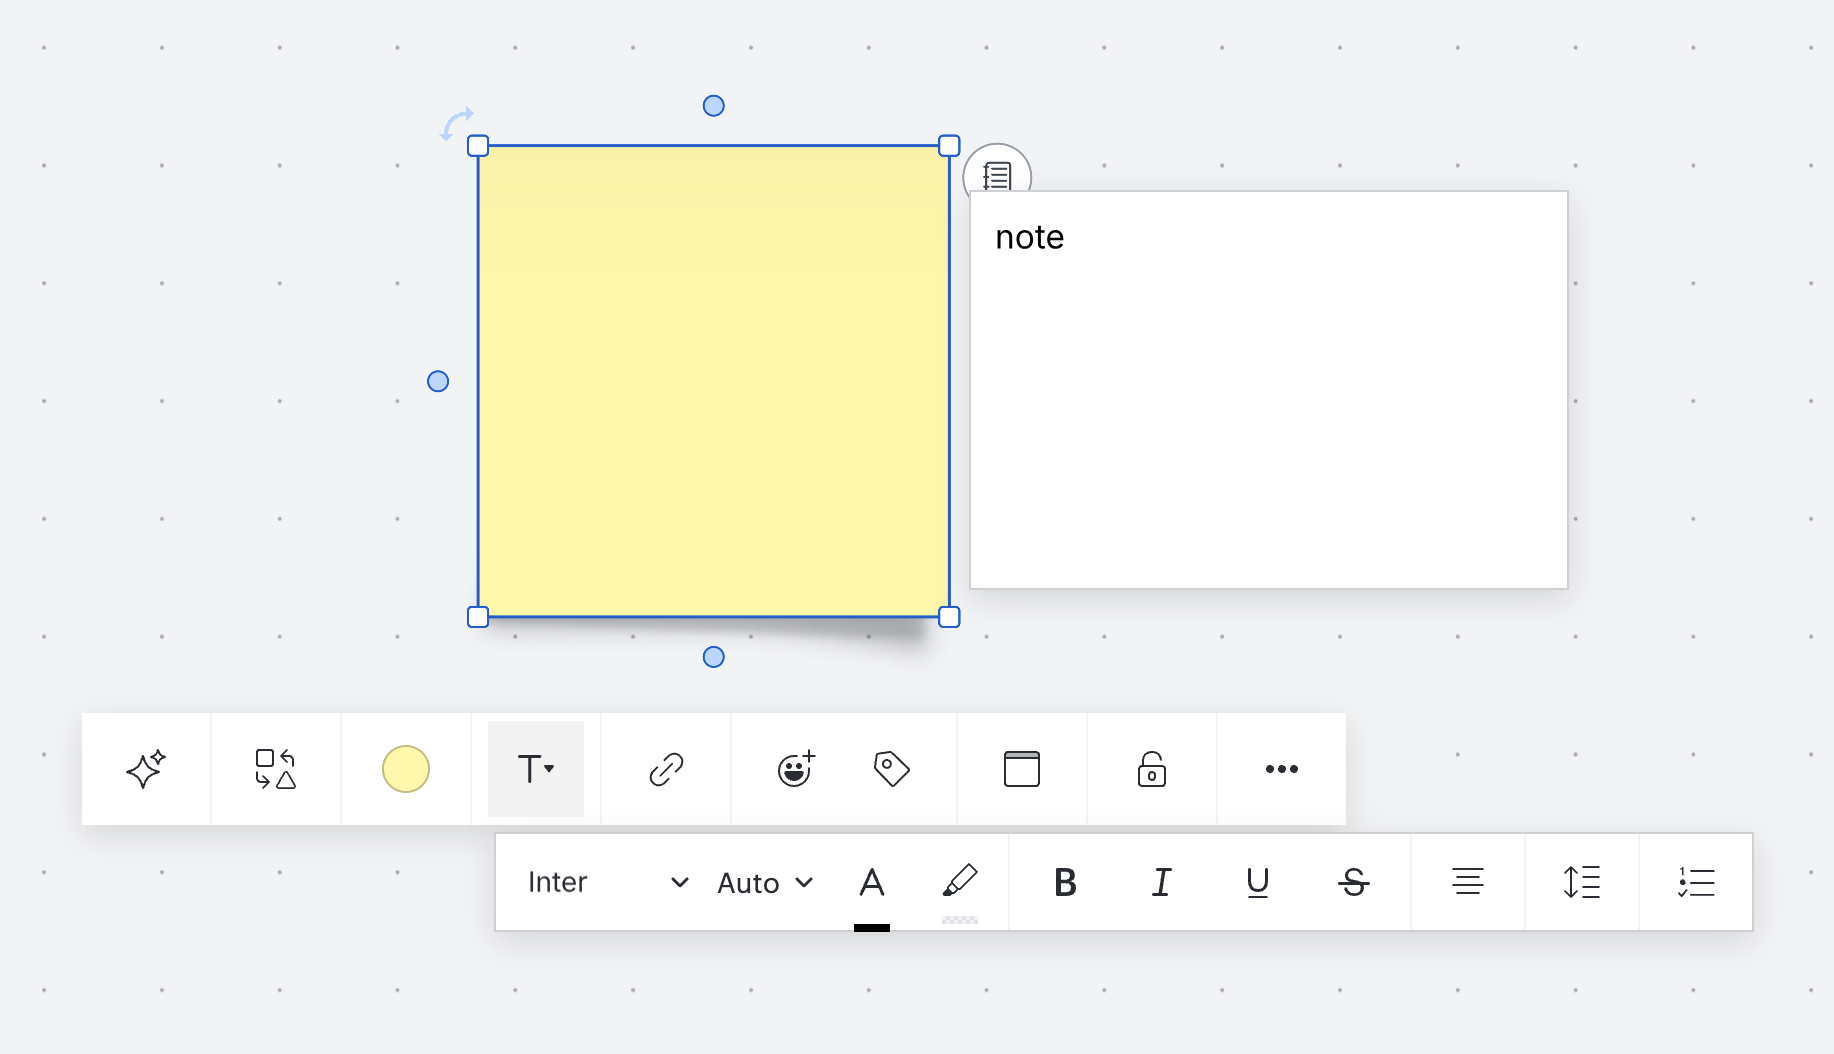Open the text formatting T dropdown
The image size is (1834, 1054).
(536, 769)
